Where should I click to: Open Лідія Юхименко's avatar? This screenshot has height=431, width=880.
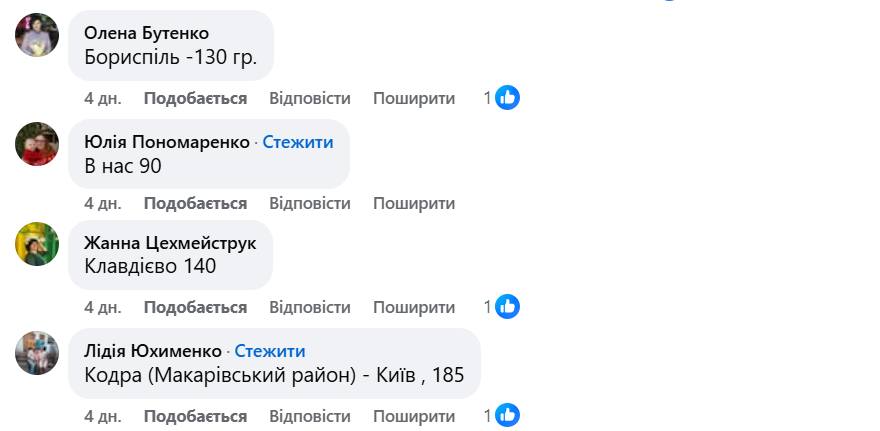pyautogui.click(x=37, y=353)
